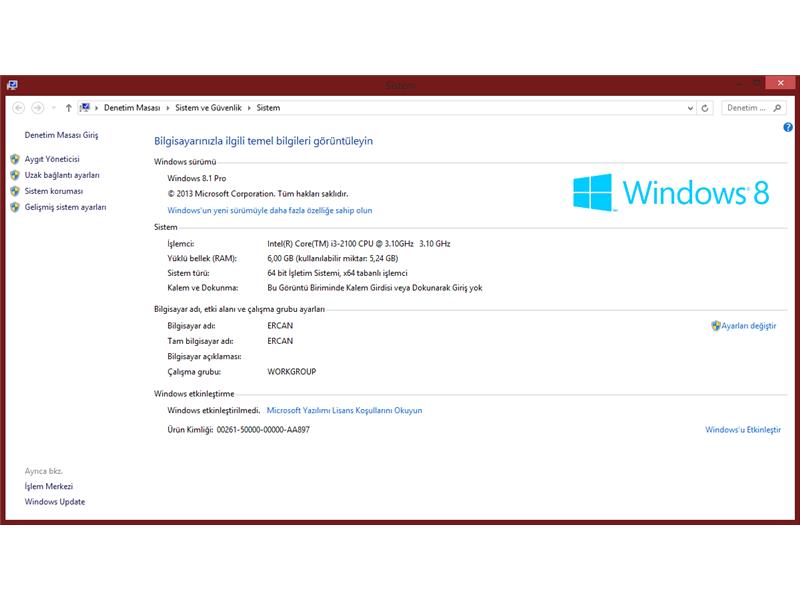Open Denetim Masası Giriş link
Viewport: 800px width, 600px height.
[x=61, y=135]
